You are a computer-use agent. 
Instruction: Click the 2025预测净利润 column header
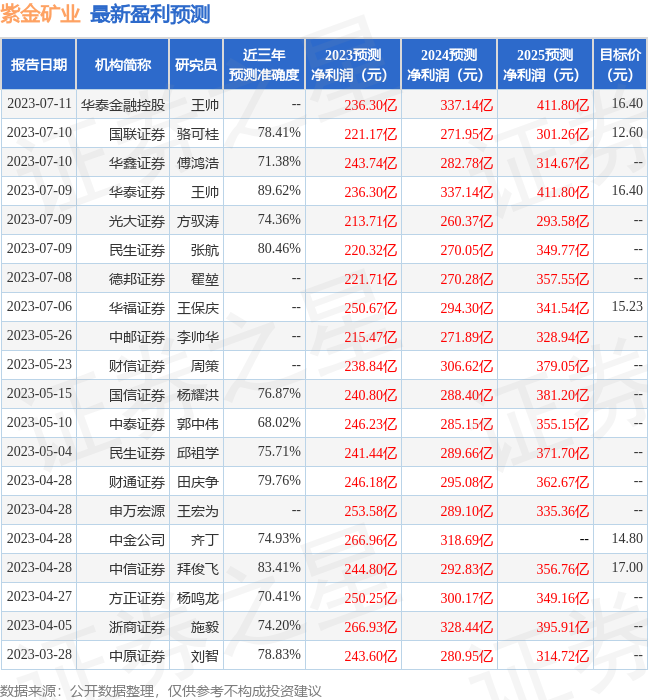click(545, 64)
